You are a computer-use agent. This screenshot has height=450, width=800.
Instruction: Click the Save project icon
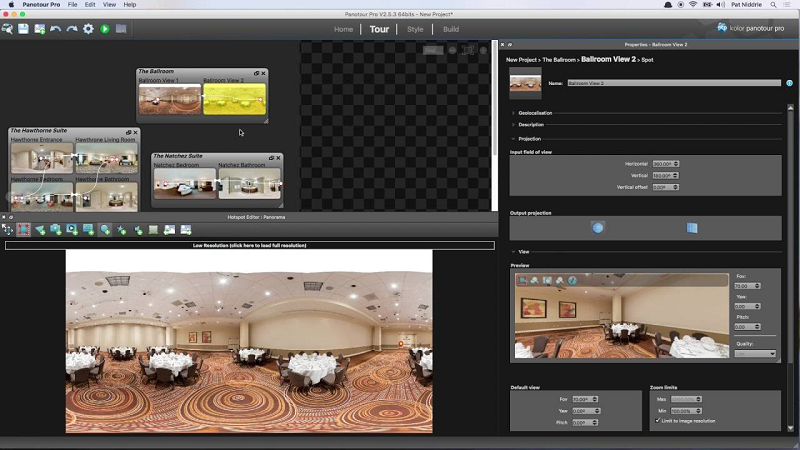click(x=23, y=29)
